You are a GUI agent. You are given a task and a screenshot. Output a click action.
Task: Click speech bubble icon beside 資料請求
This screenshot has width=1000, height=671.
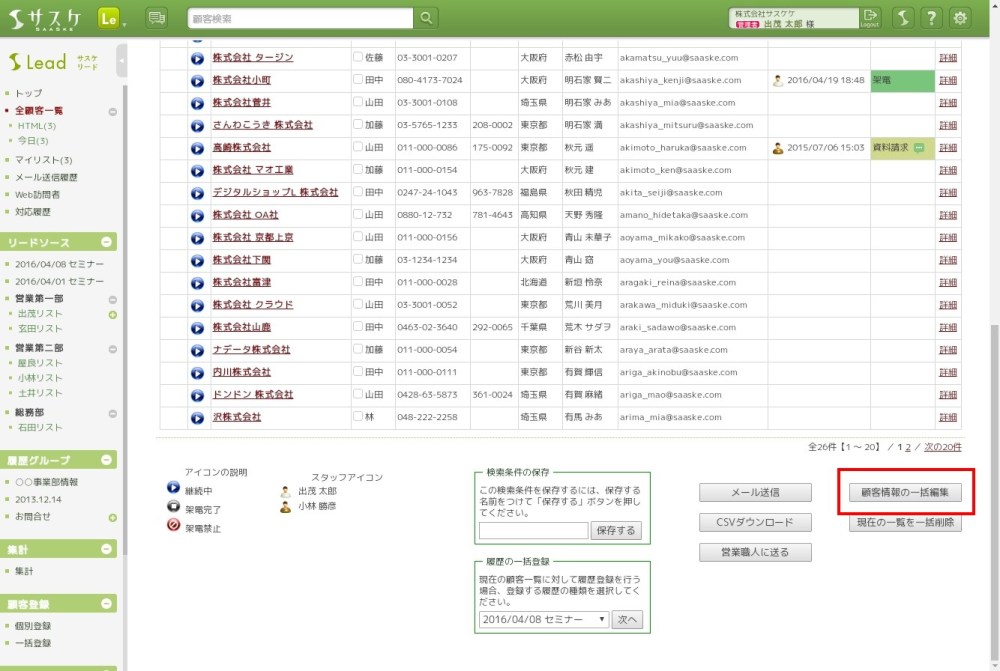pyautogui.click(x=918, y=148)
